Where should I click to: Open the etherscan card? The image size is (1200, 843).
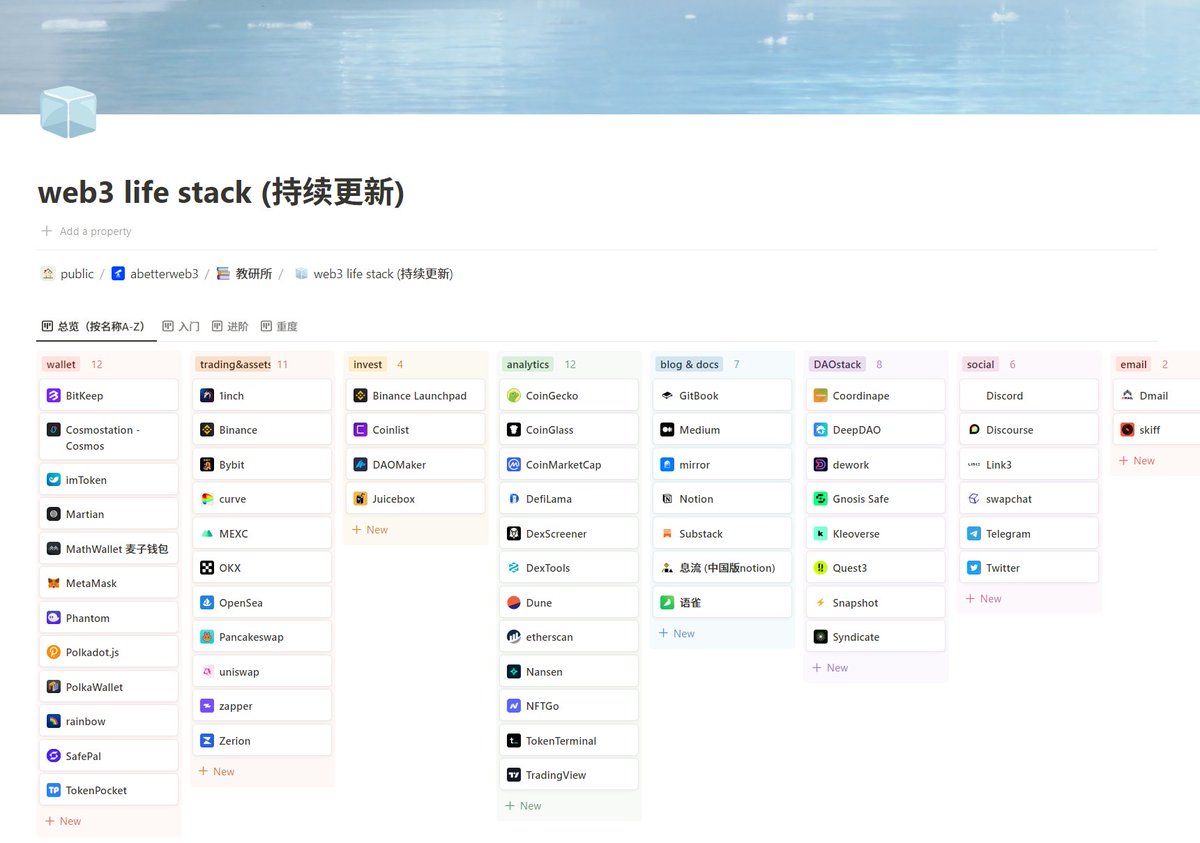tap(569, 637)
